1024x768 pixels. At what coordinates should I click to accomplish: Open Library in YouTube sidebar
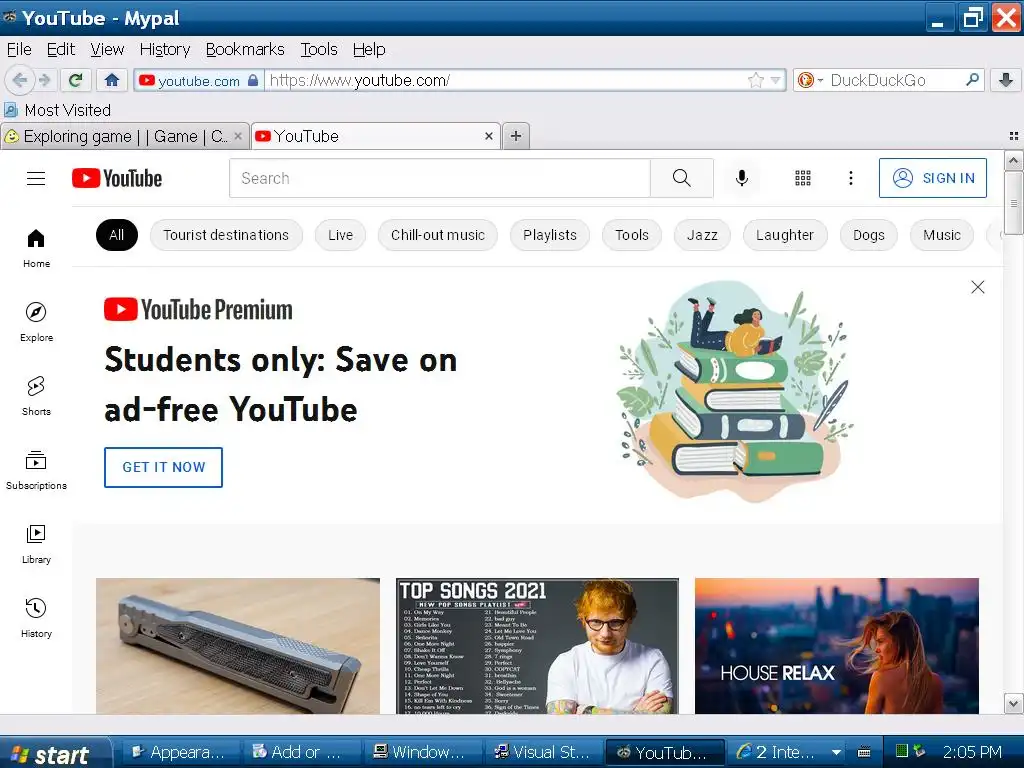pyautogui.click(x=36, y=544)
